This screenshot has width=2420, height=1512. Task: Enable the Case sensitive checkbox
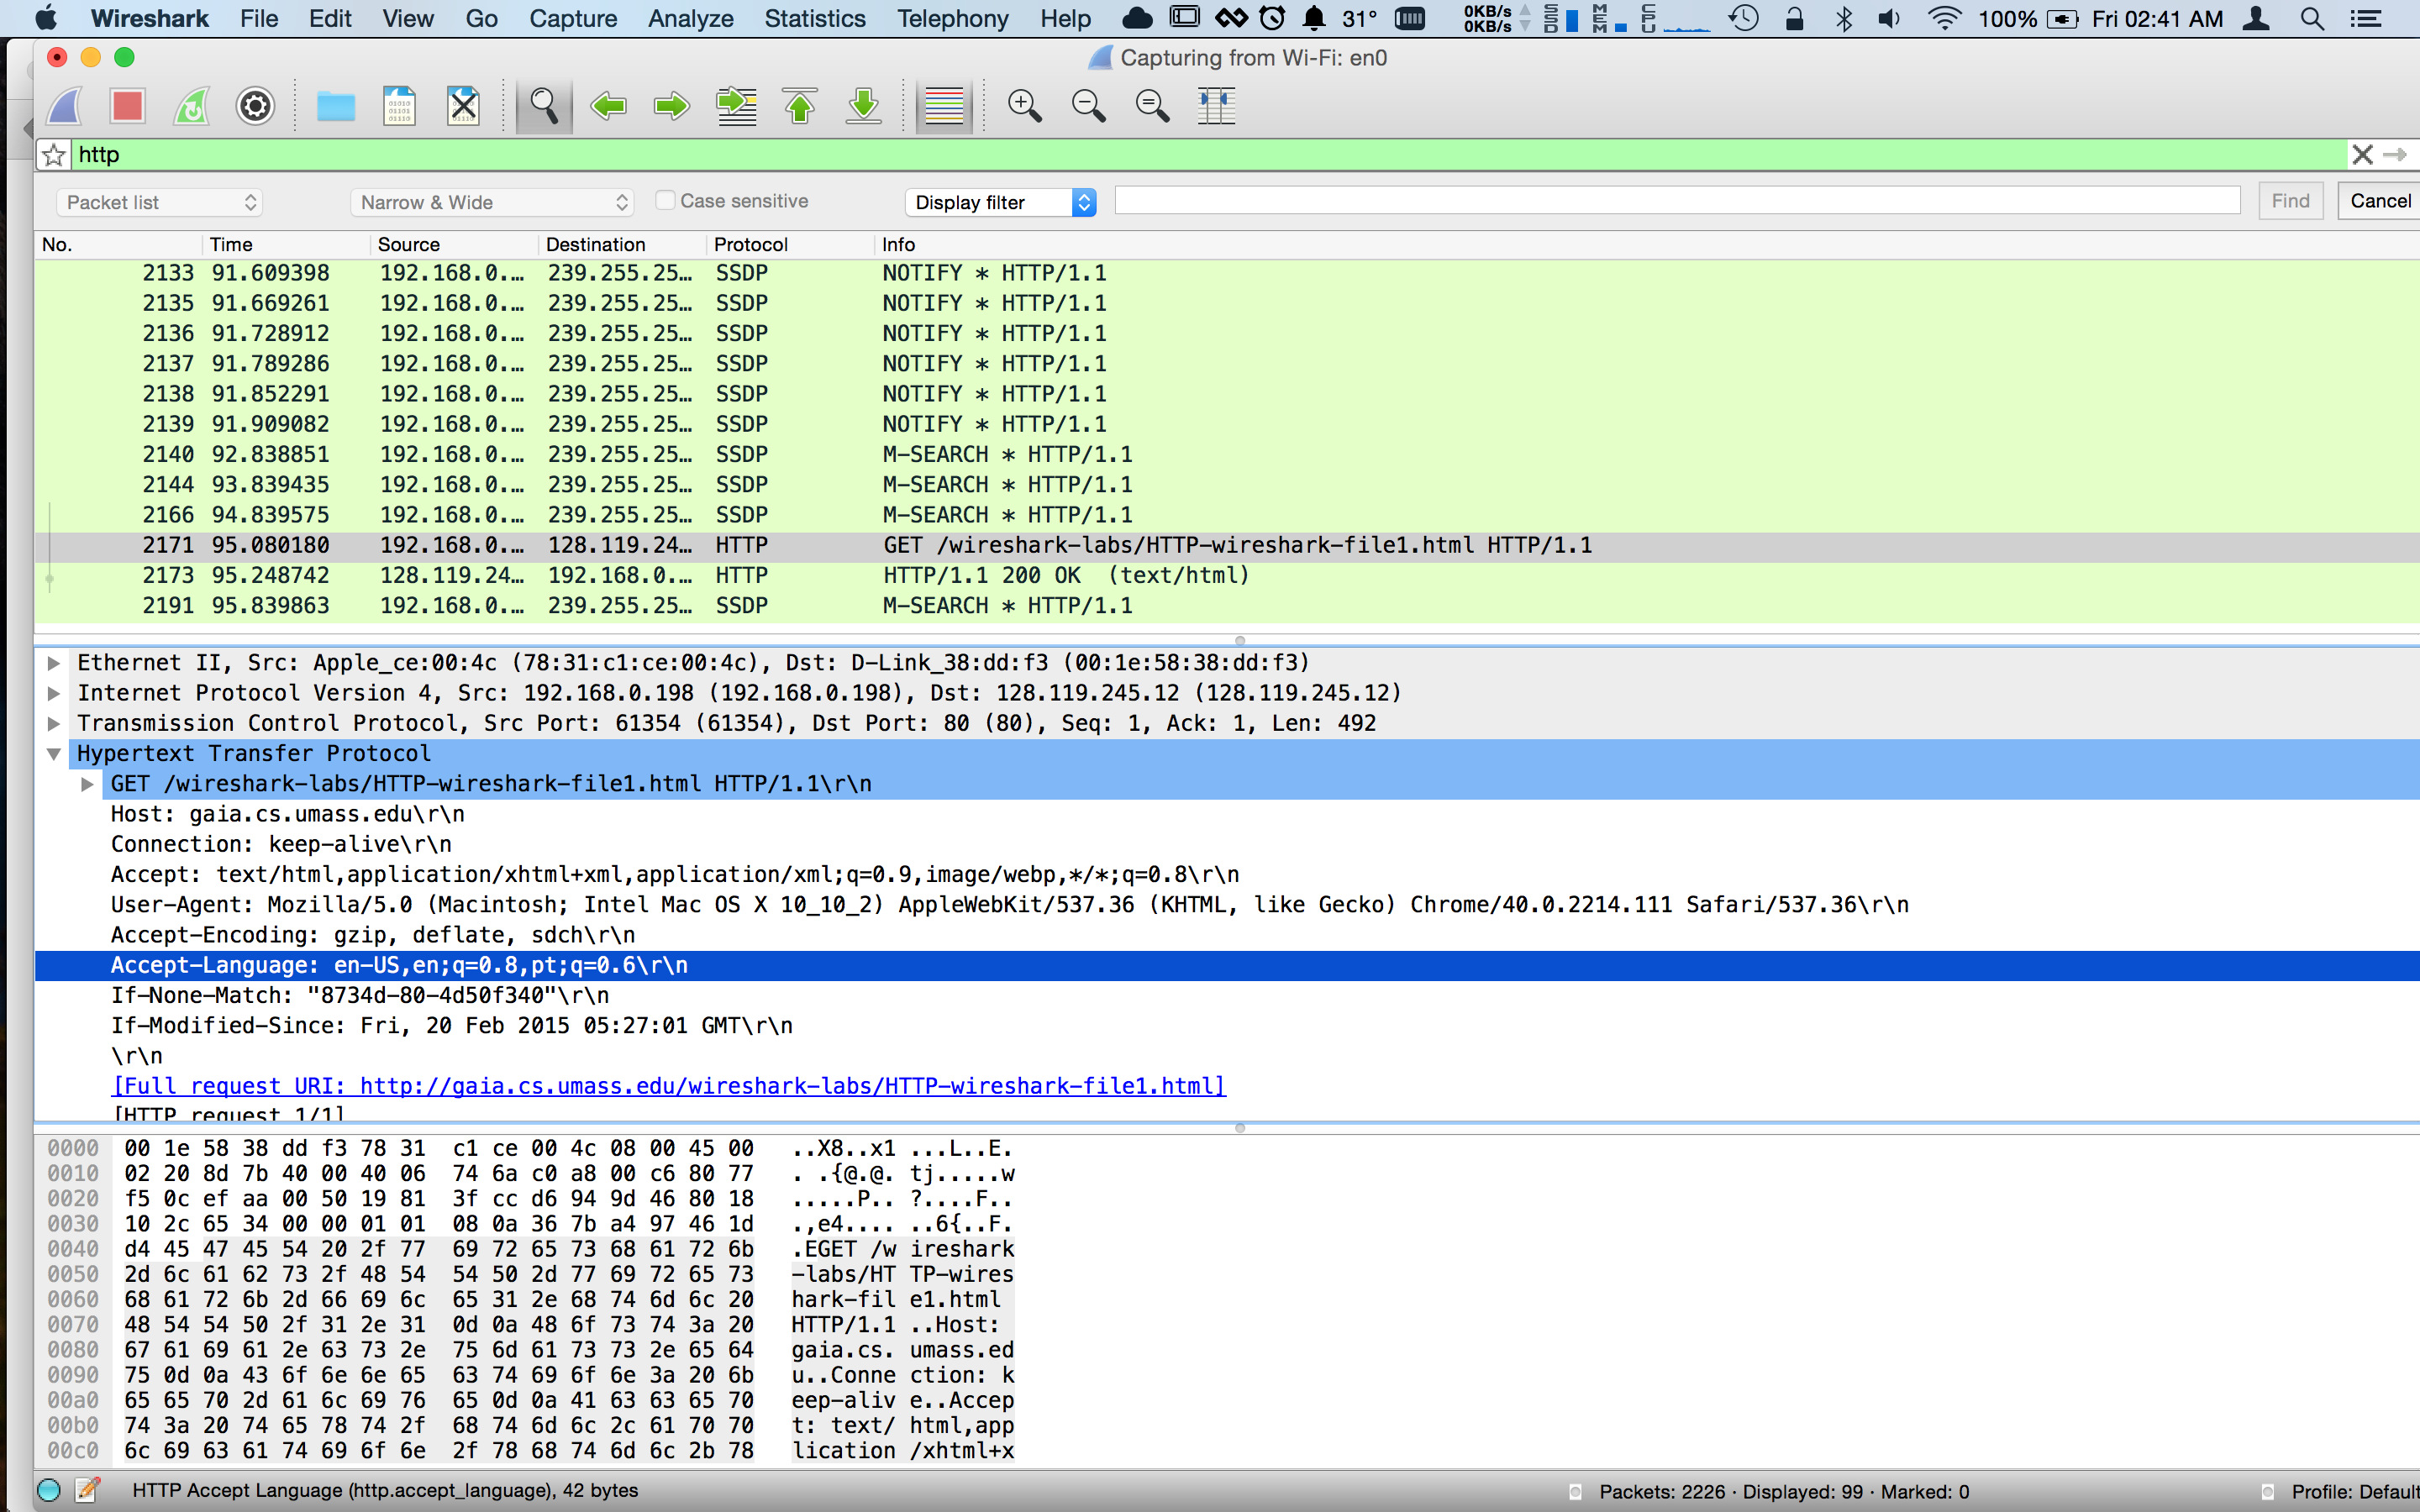pos(665,200)
